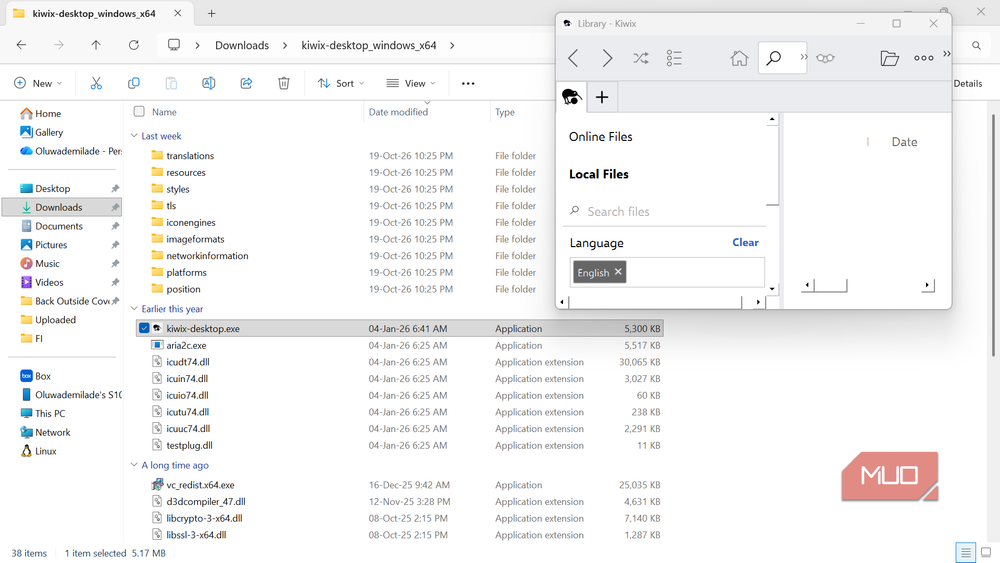Switch to details list view
The width and height of the screenshot is (1000, 563).
[966, 552]
